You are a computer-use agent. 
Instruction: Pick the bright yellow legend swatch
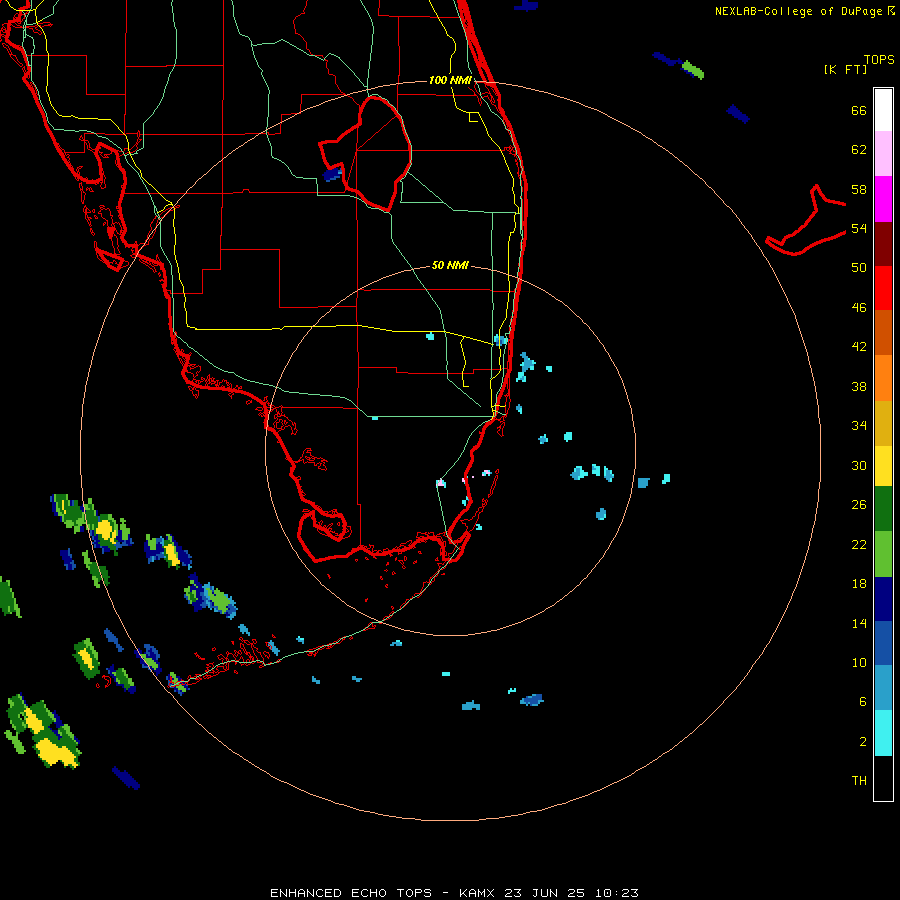click(x=883, y=466)
